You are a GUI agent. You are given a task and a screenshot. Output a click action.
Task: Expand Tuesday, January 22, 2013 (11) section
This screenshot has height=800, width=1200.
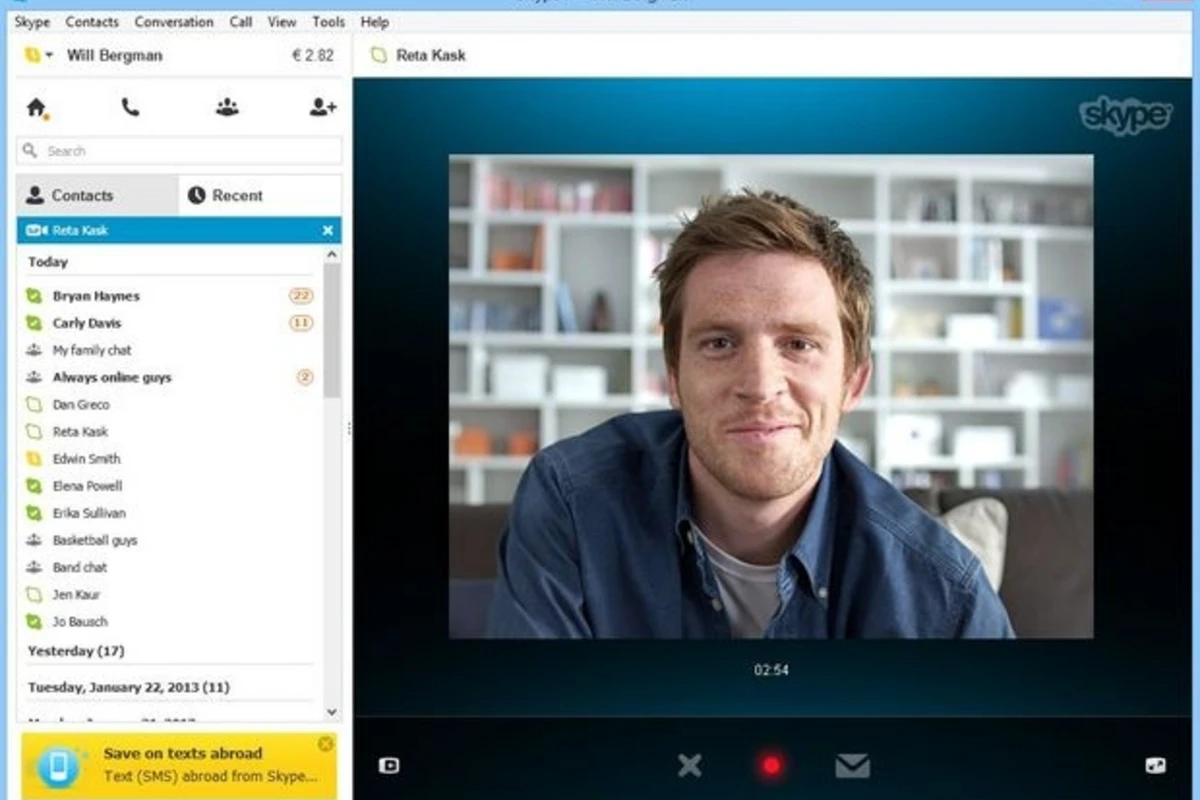[128, 687]
